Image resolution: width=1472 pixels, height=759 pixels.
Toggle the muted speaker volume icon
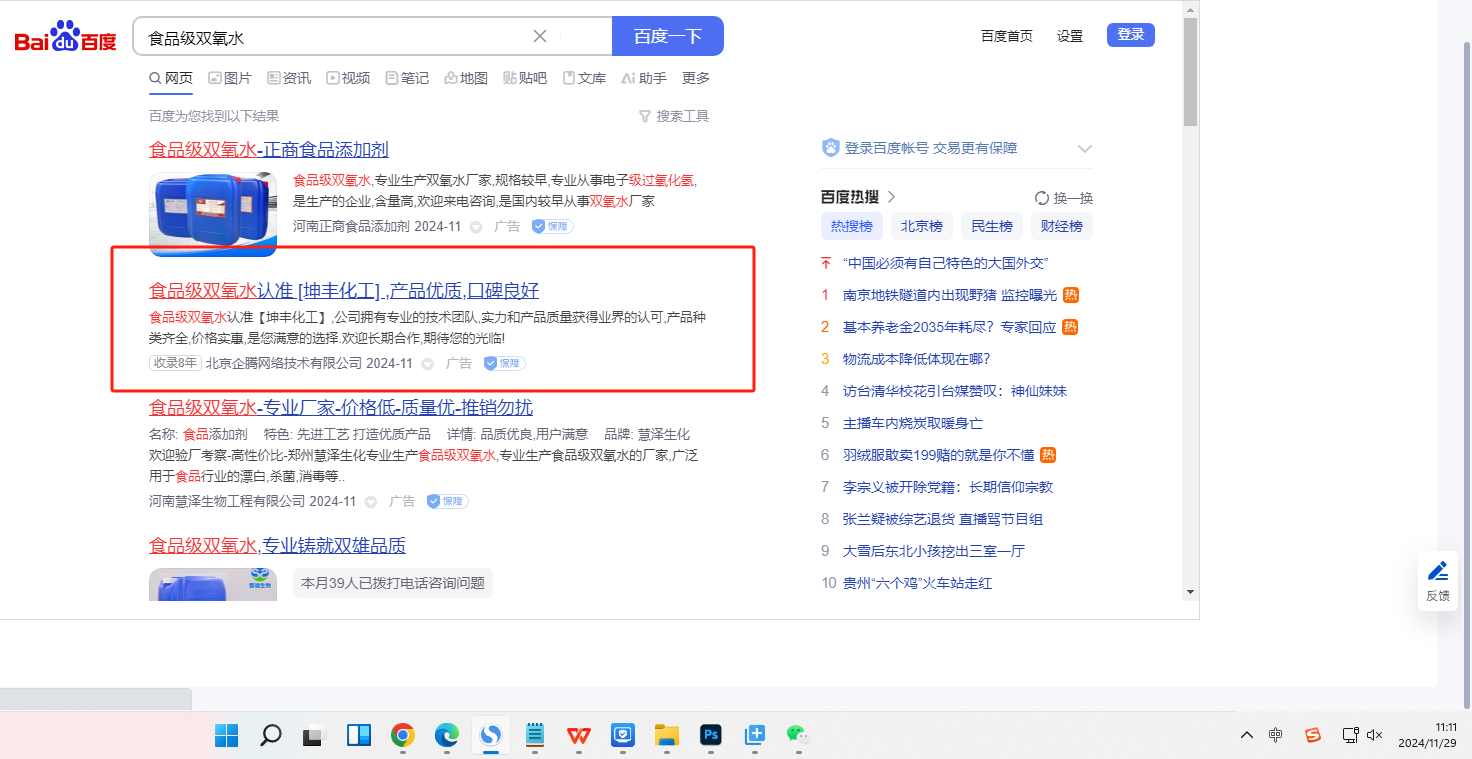point(1375,736)
